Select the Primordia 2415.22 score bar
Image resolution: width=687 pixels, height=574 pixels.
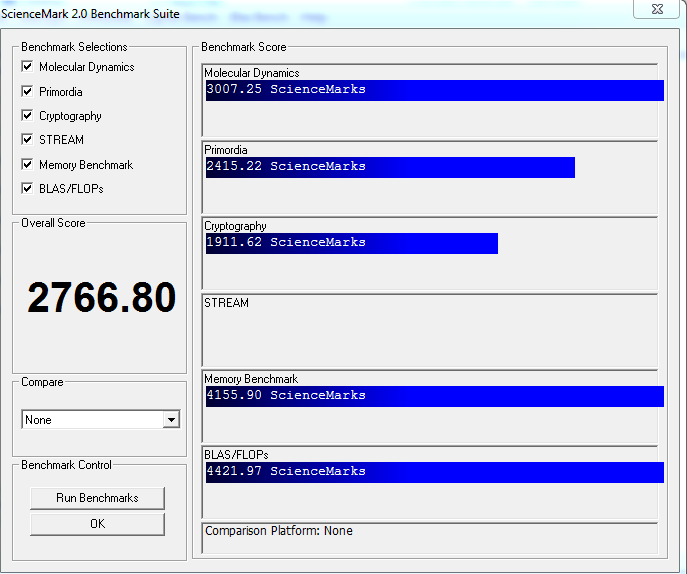[390, 167]
